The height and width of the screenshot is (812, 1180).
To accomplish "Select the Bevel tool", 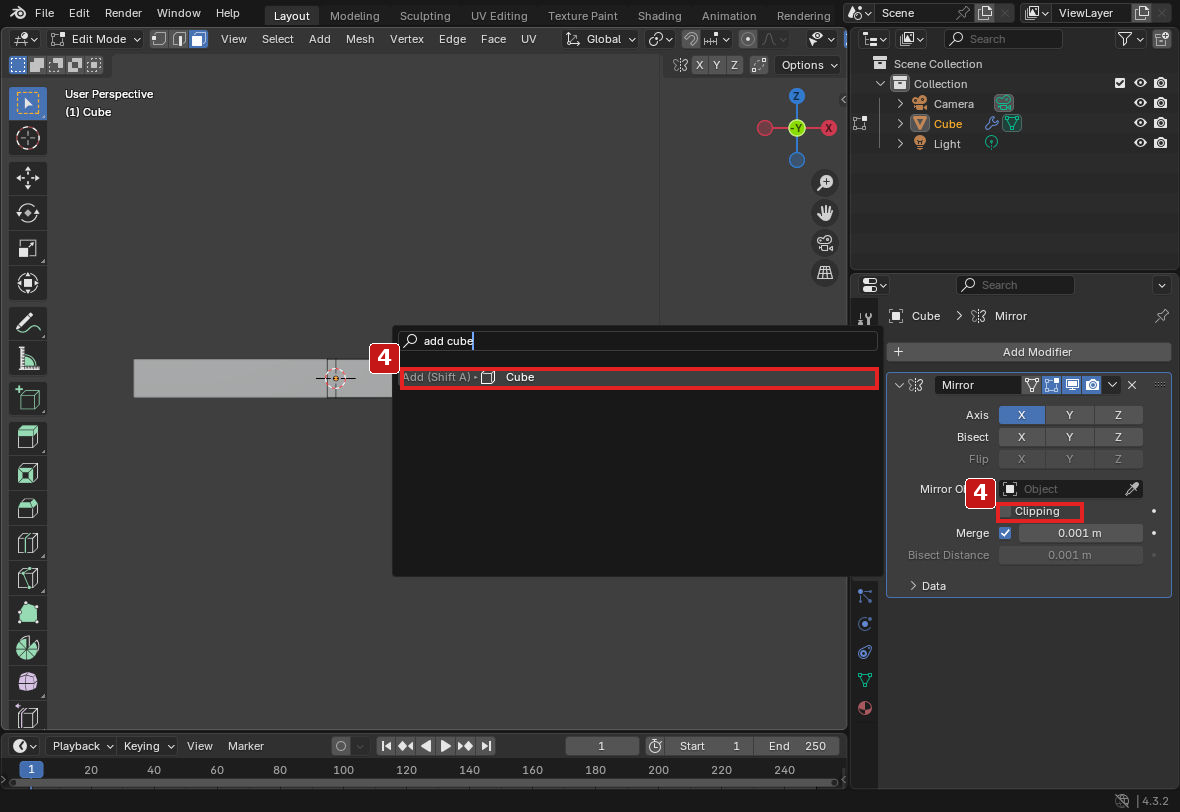I will [28, 508].
